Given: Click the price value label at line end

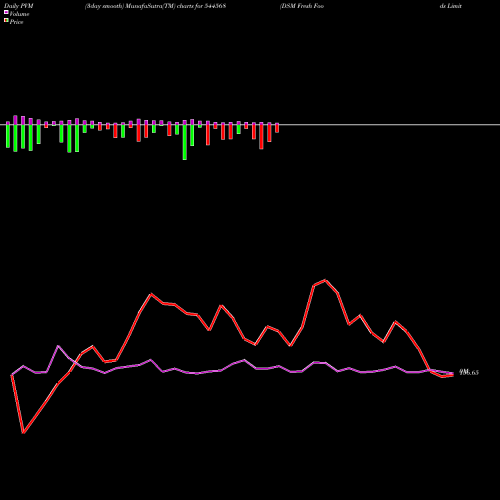Looking at the screenshot, I should 469,372.
